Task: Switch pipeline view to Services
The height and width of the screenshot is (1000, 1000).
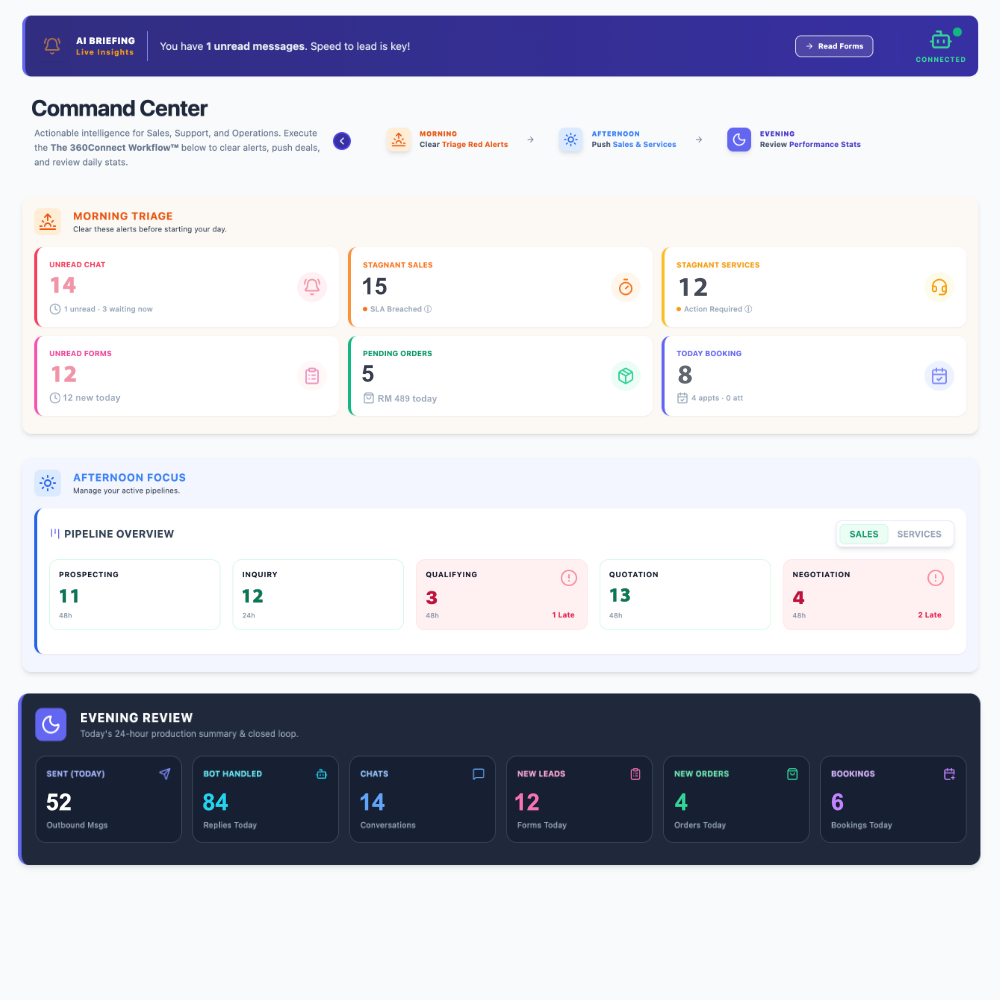Action: coord(918,534)
